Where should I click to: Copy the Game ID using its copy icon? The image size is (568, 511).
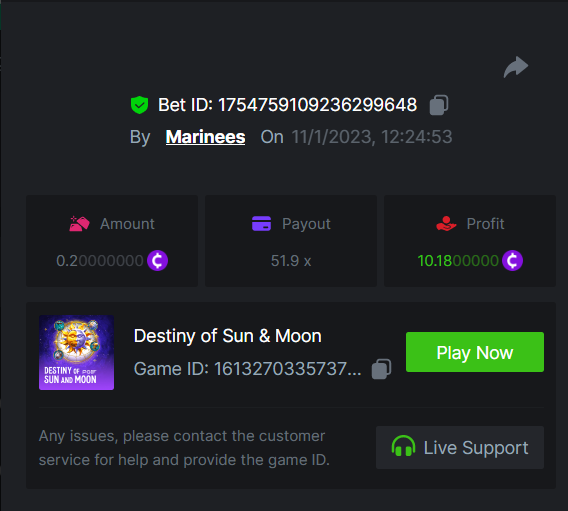pos(381,369)
